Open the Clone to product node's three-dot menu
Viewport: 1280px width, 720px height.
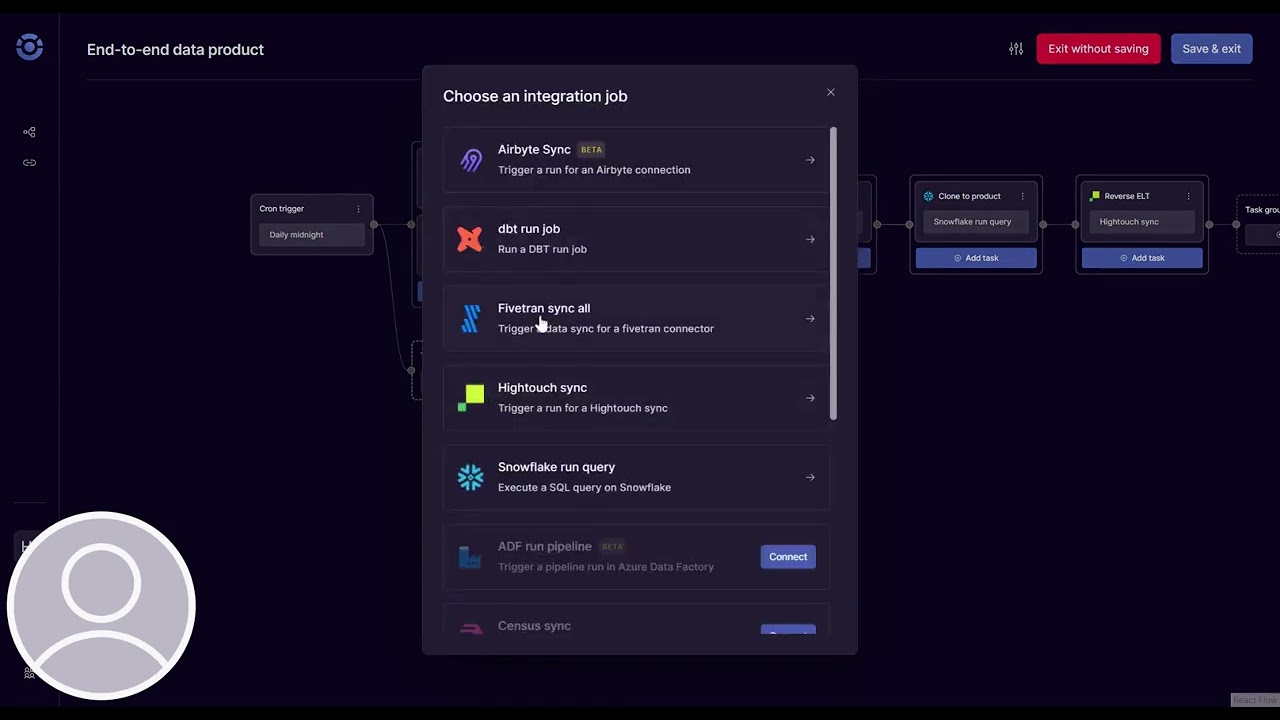(x=1022, y=196)
